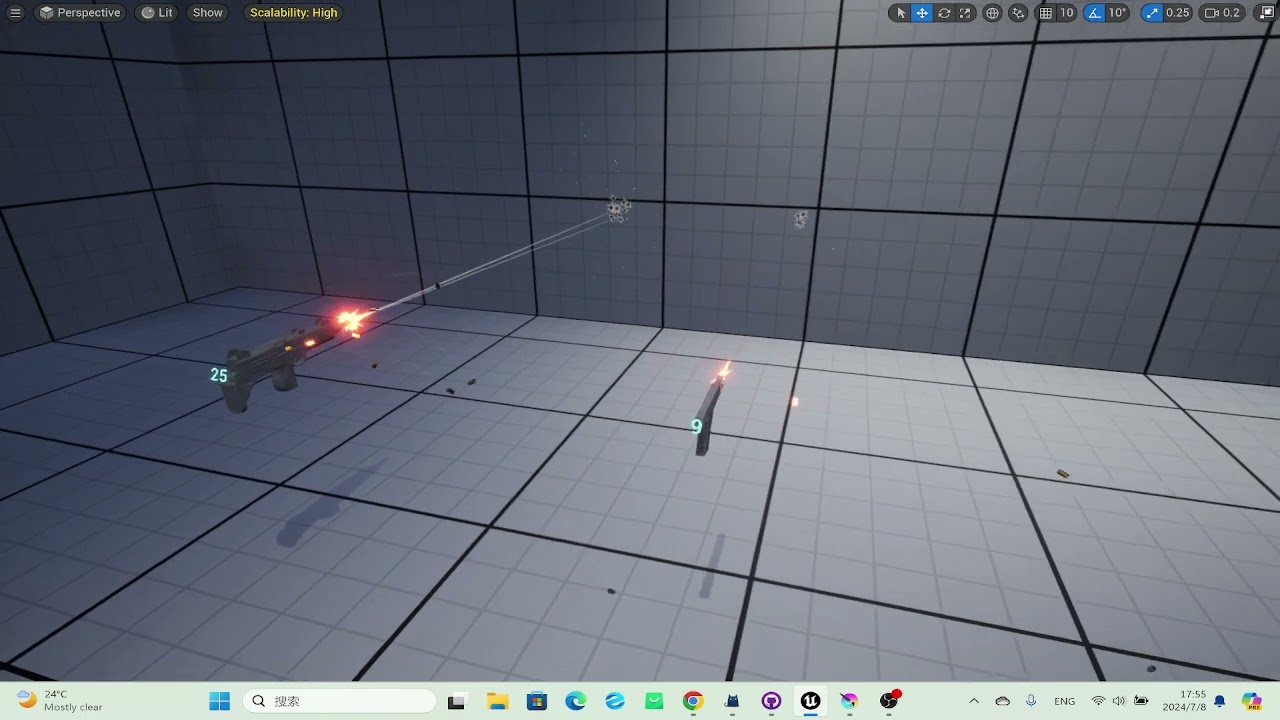Open grid snap size value 10
Screen dimensions: 1280x720
coord(1067,13)
